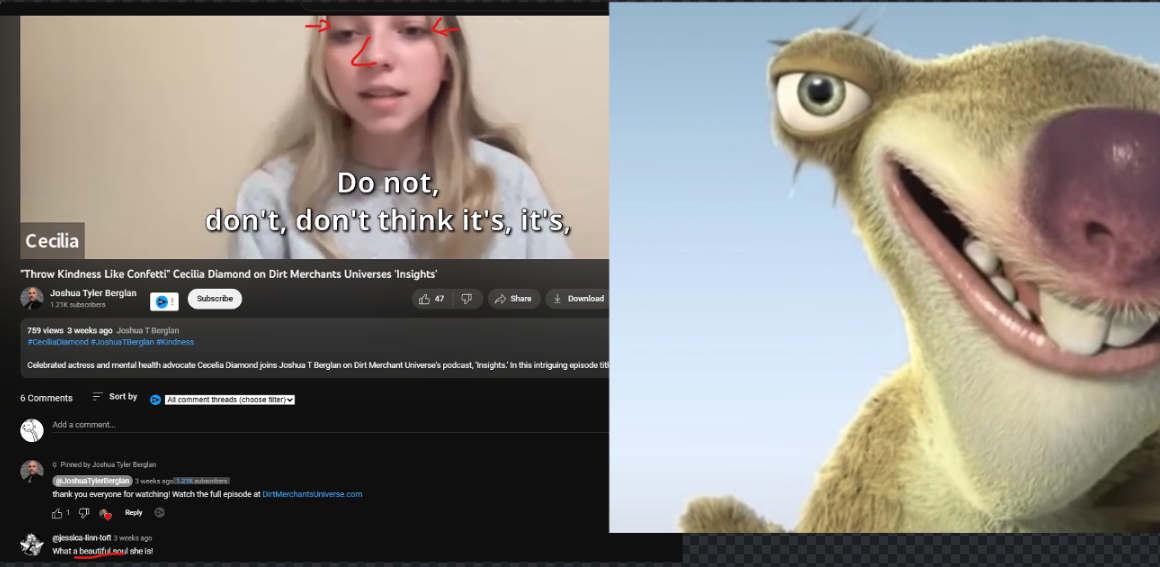Click the '3 weeks ago' timestamp on jessica's comment
This screenshot has height=567, width=1160.
(x=133, y=538)
